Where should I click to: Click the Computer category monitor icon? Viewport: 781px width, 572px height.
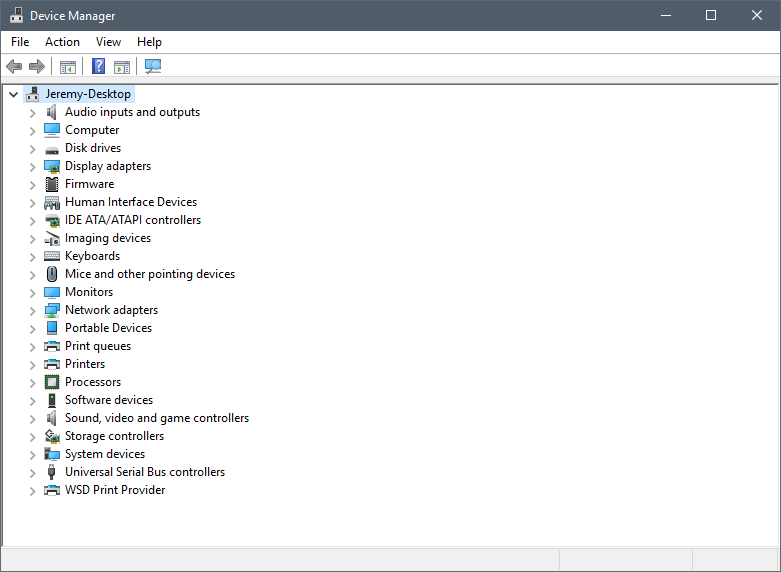coord(52,130)
